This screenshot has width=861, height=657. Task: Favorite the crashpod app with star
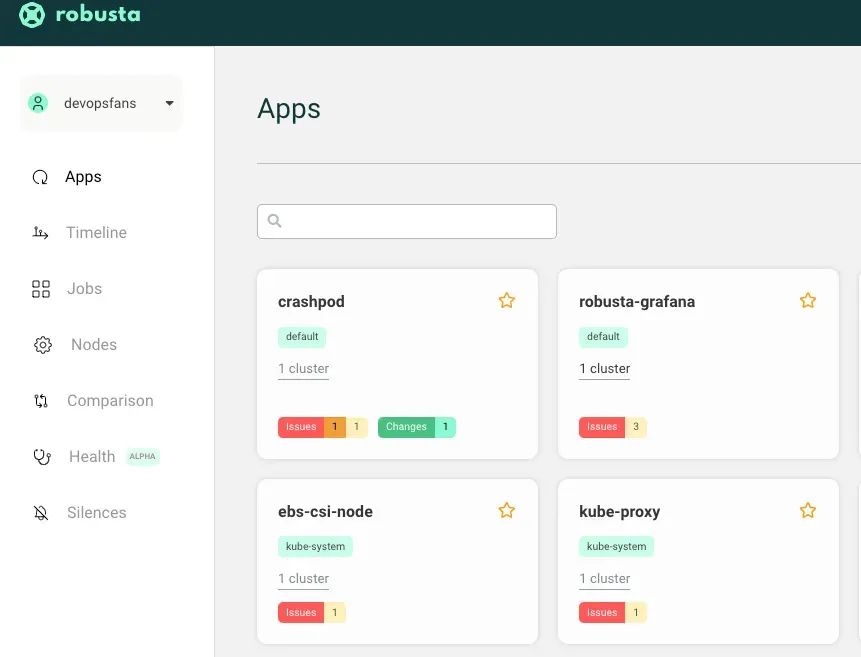507,300
